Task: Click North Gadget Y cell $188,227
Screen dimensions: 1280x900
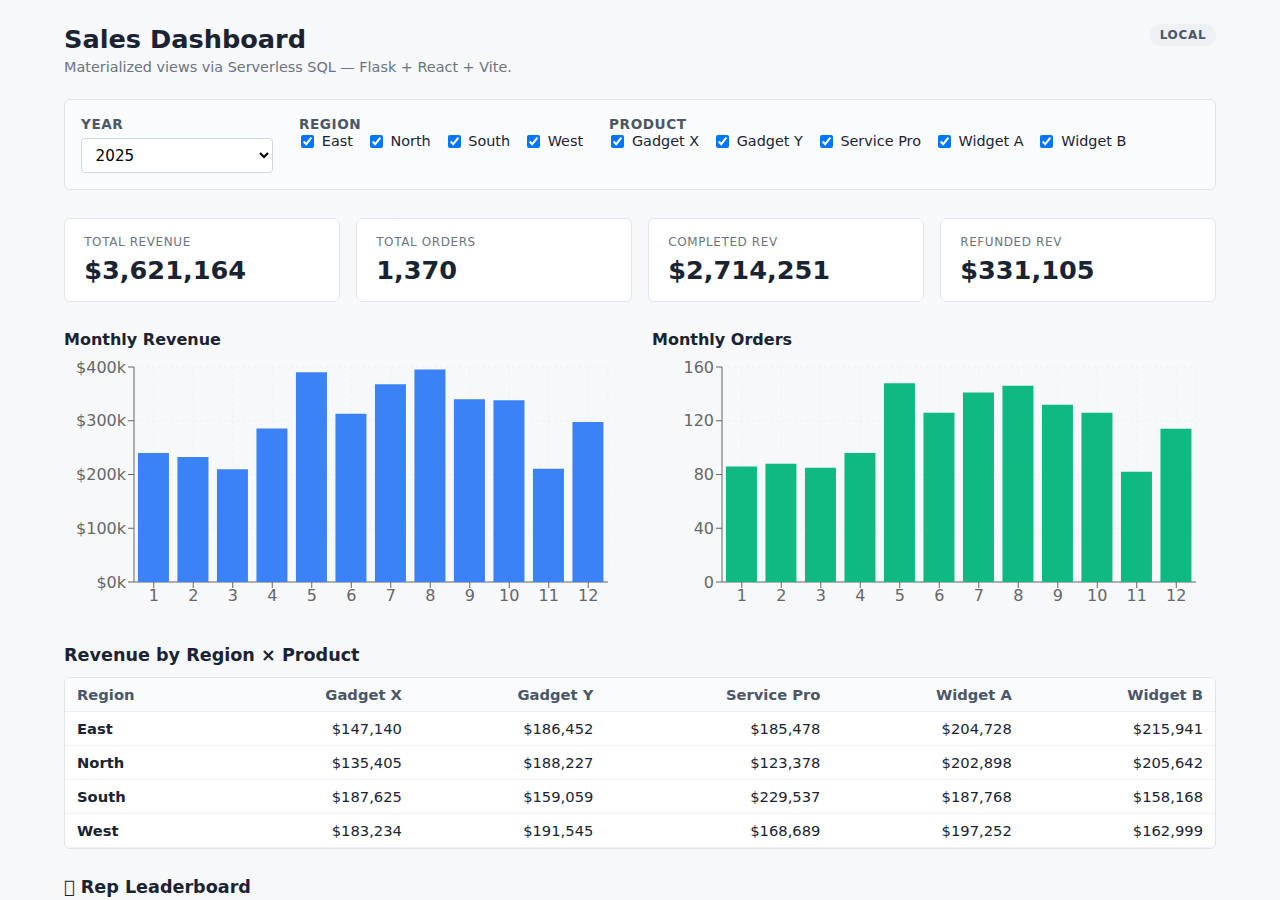Action: point(558,763)
